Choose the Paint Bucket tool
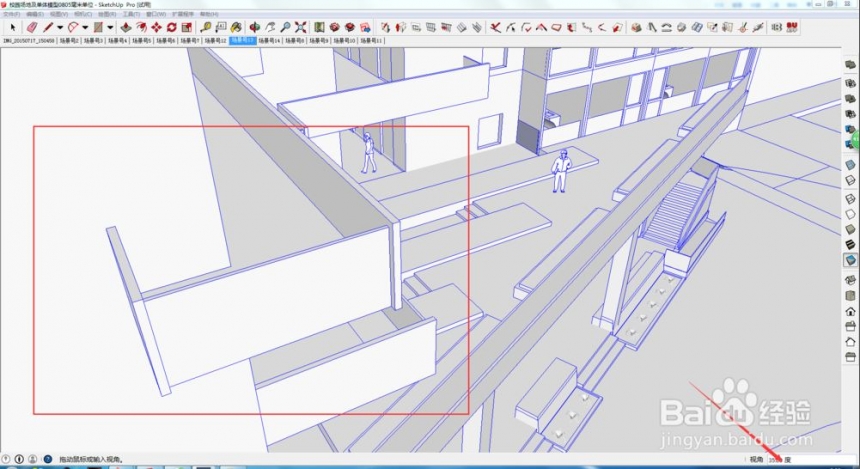This screenshot has height=469, width=860. 236,27
